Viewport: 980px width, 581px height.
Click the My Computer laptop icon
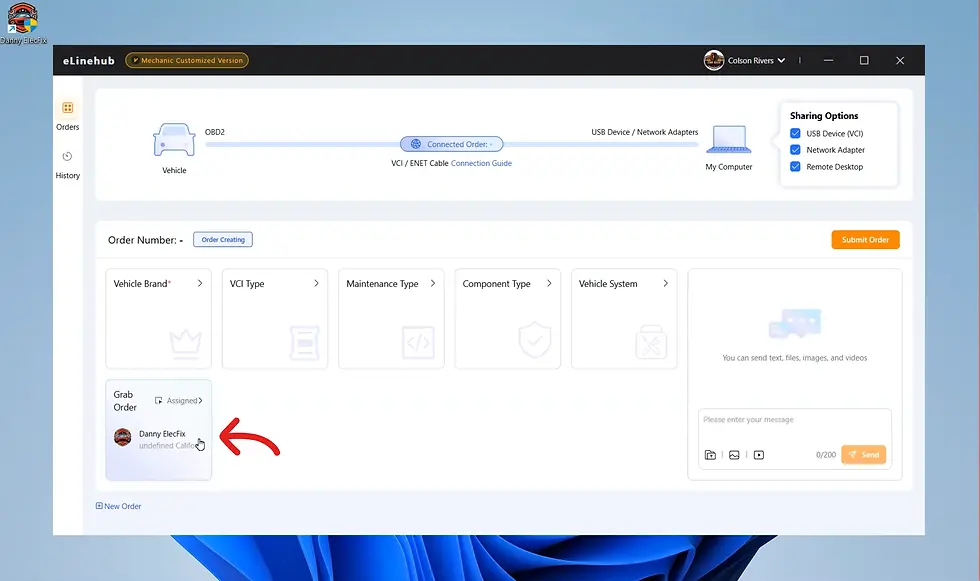[729, 139]
